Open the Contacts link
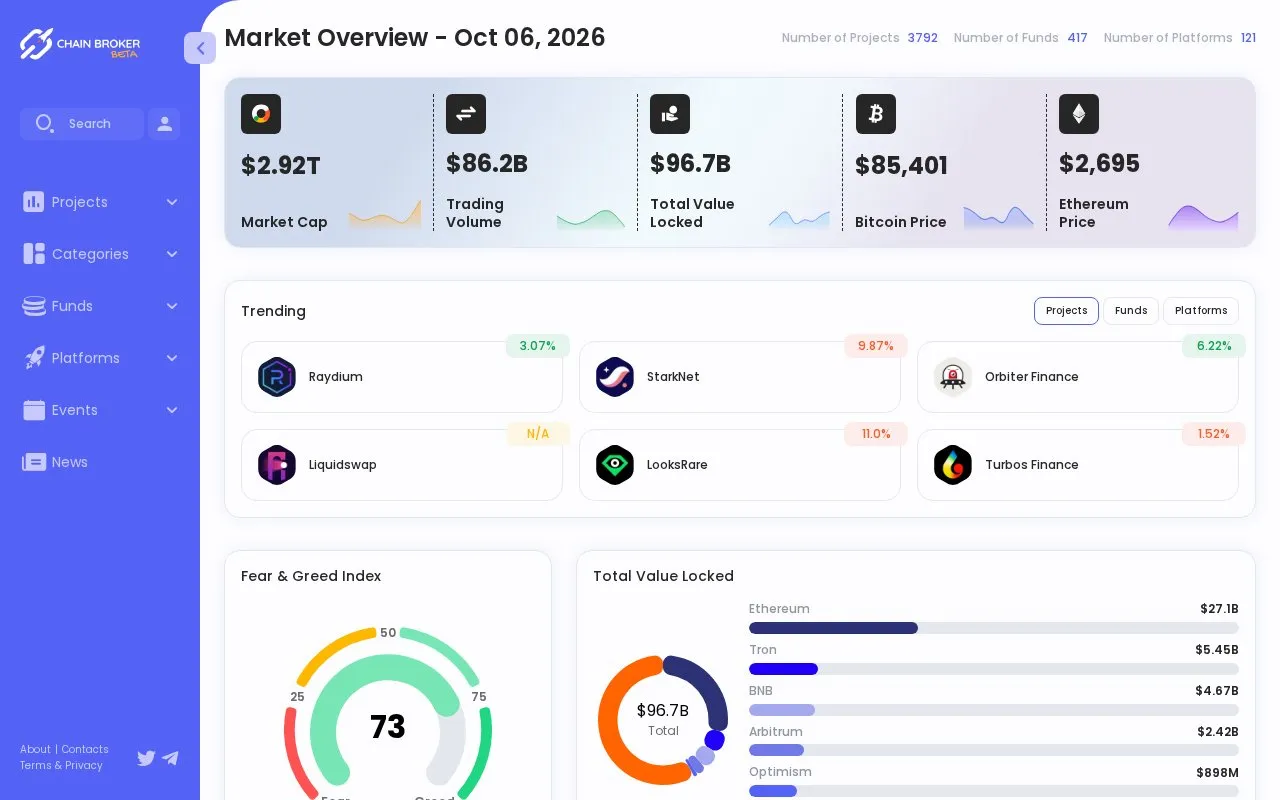1280x800 pixels. point(85,749)
